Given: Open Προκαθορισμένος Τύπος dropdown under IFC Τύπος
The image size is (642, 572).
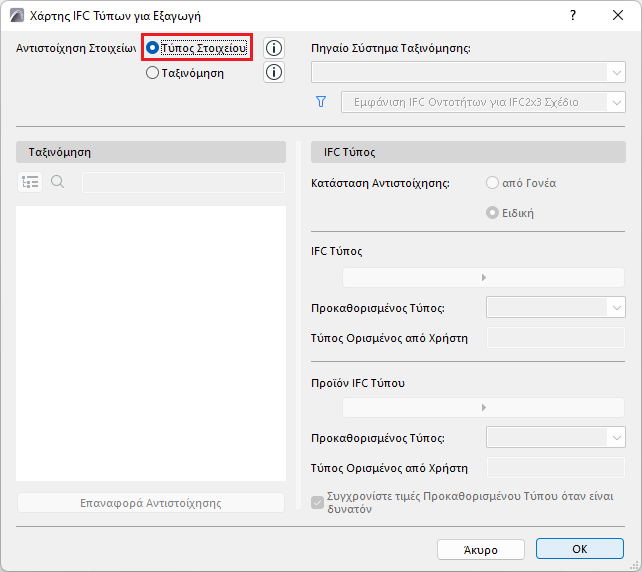Looking at the screenshot, I should pos(556,307).
